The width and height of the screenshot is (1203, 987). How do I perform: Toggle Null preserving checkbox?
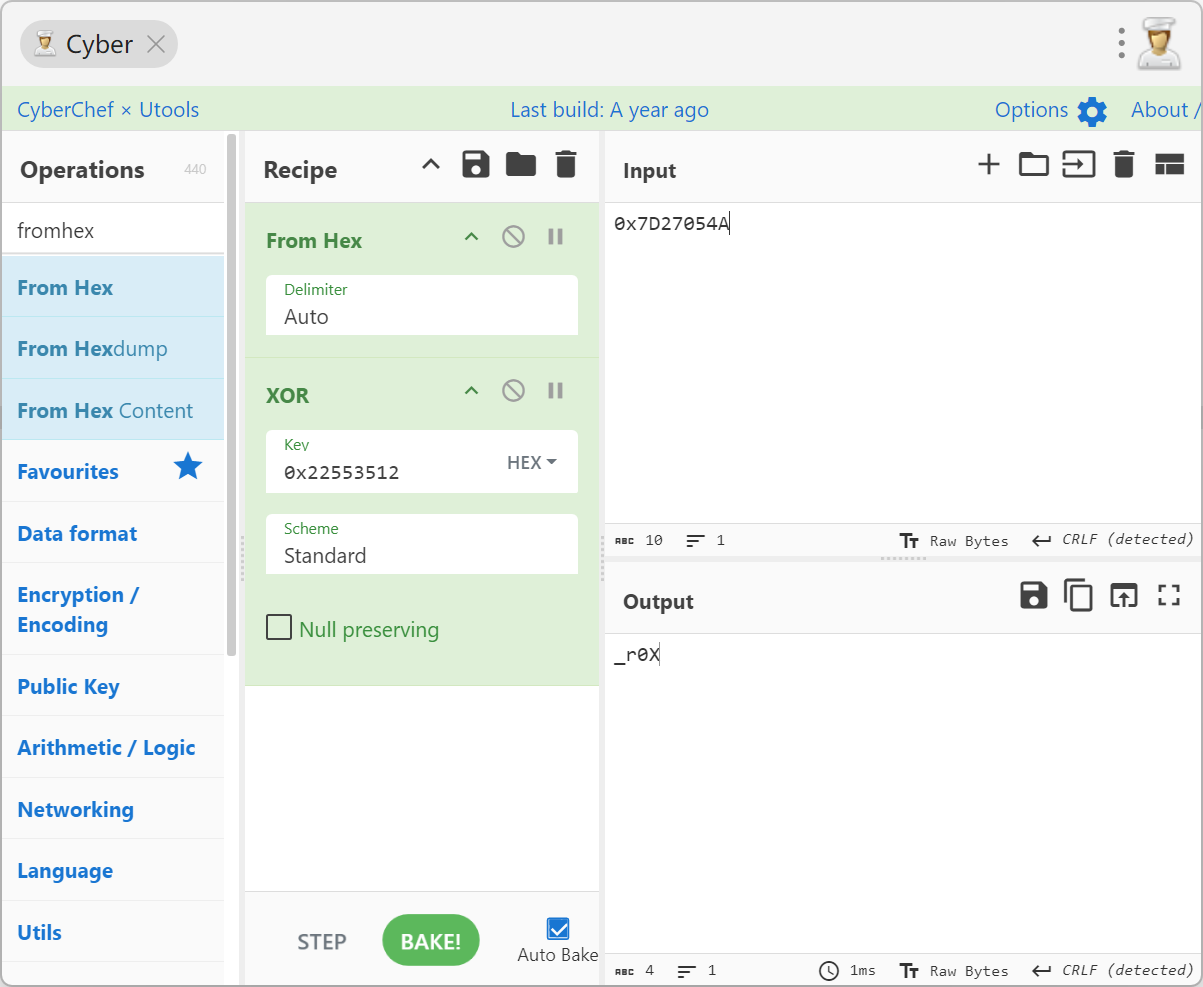[x=278, y=628]
